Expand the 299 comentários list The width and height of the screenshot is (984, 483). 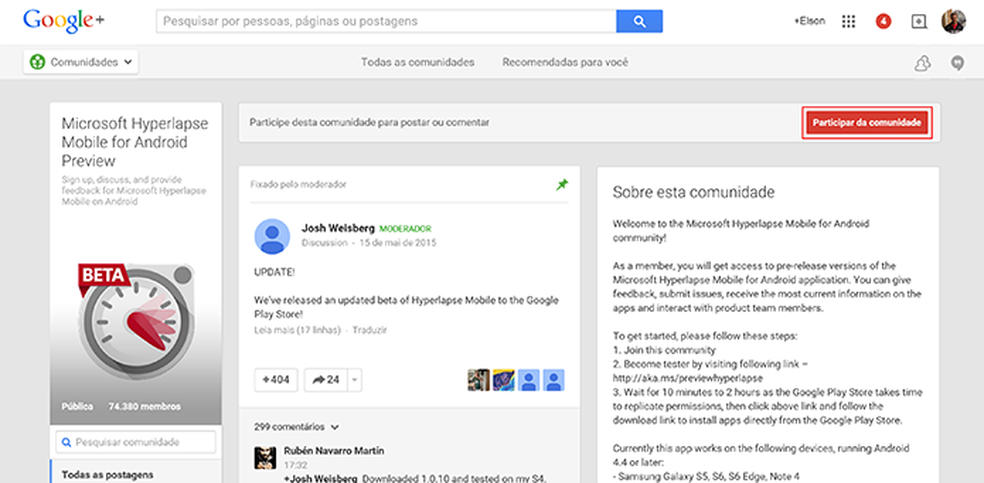pyautogui.click(x=296, y=427)
